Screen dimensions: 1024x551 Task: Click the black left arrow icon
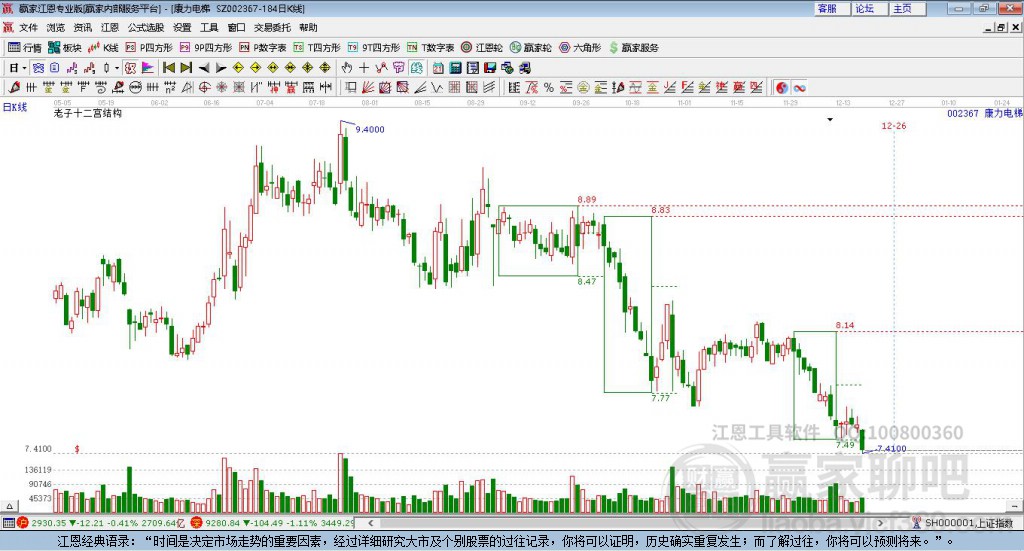[x=204, y=68]
